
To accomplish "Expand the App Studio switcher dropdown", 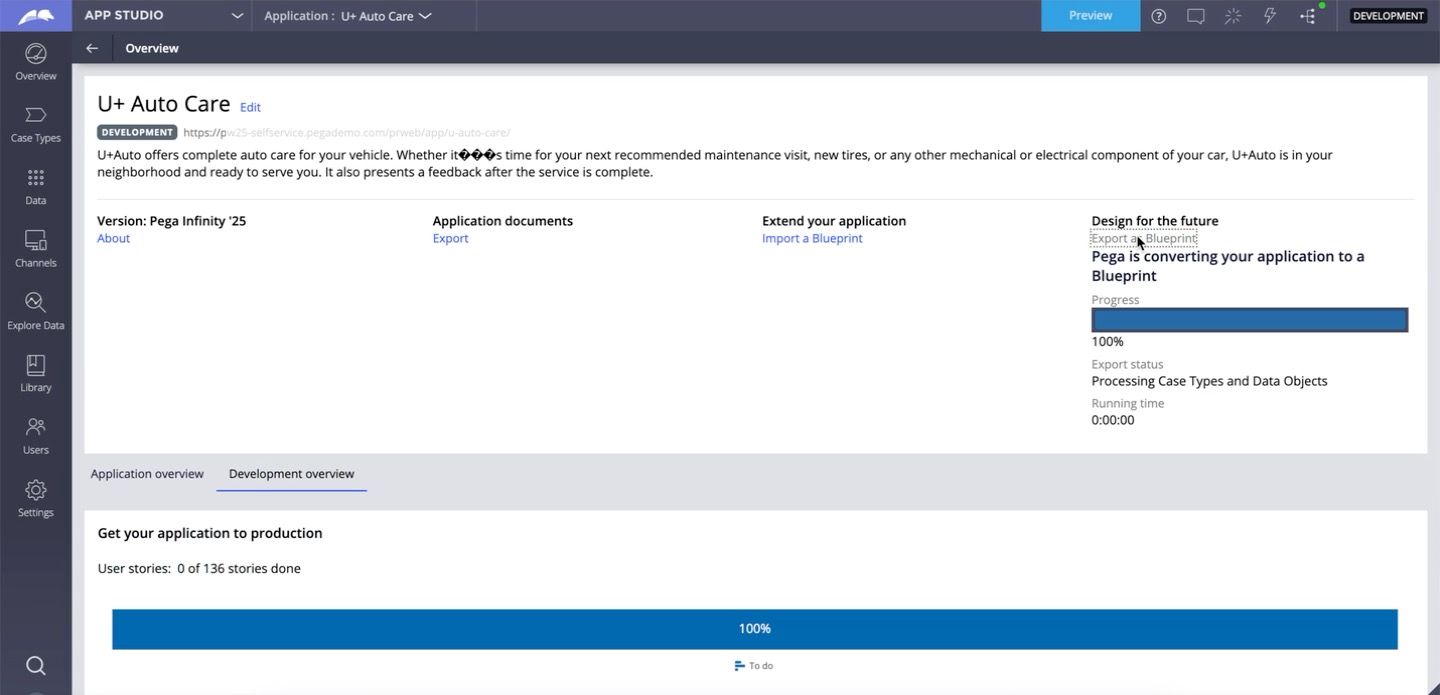I will pos(237,16).
